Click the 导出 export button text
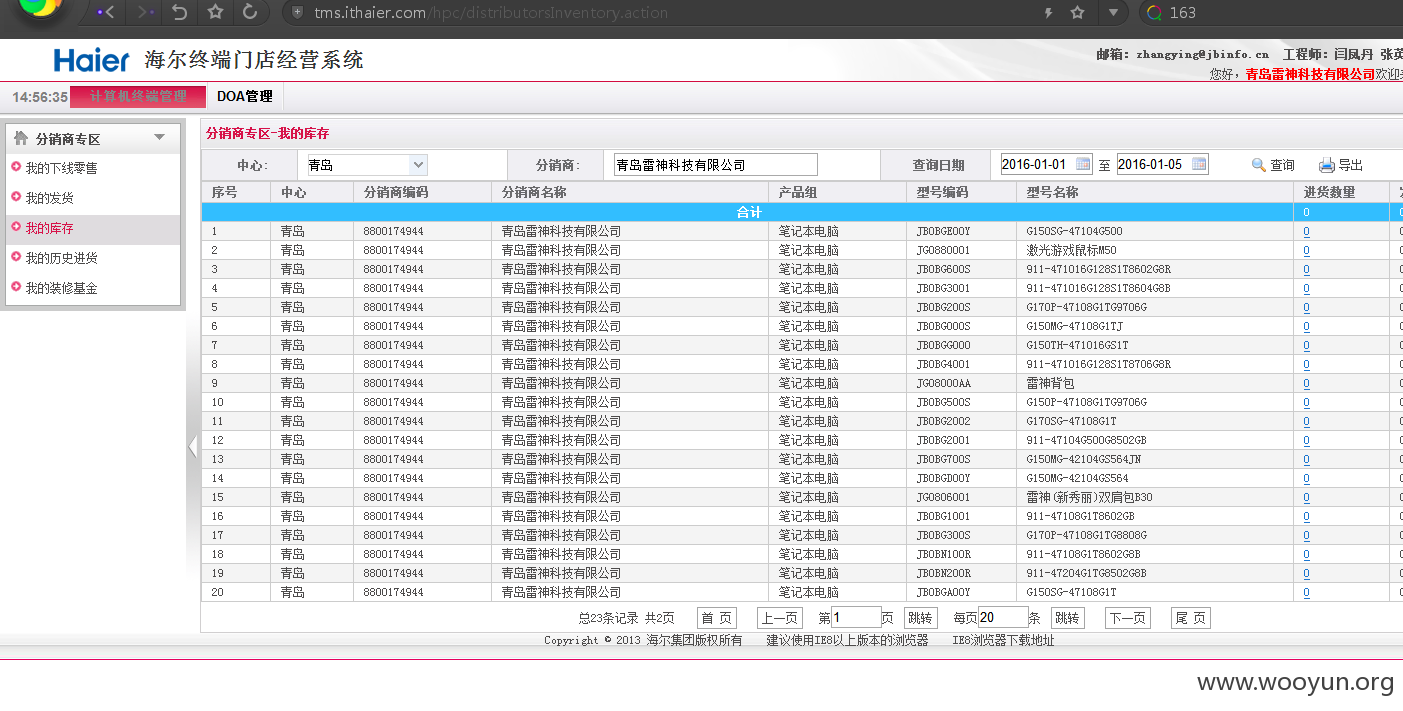The width and height of the screenshot is (1403, 711). pyautogui.click(x=1350, y=166)
